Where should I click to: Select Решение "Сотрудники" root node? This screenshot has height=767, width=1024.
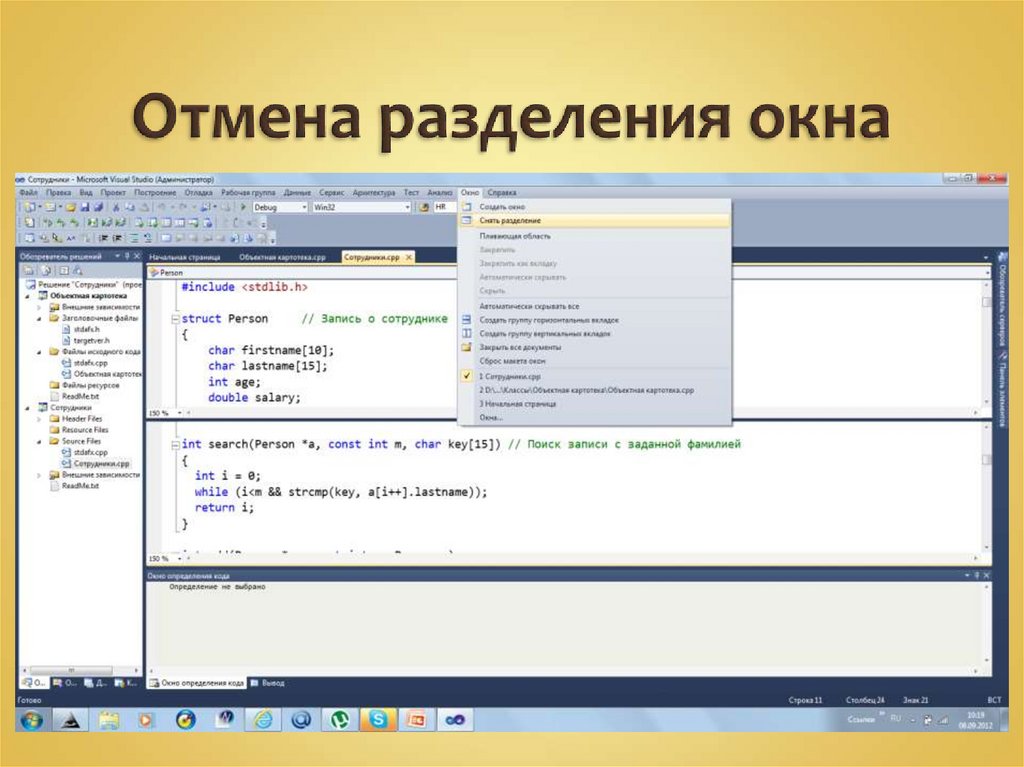coord(84,285)
